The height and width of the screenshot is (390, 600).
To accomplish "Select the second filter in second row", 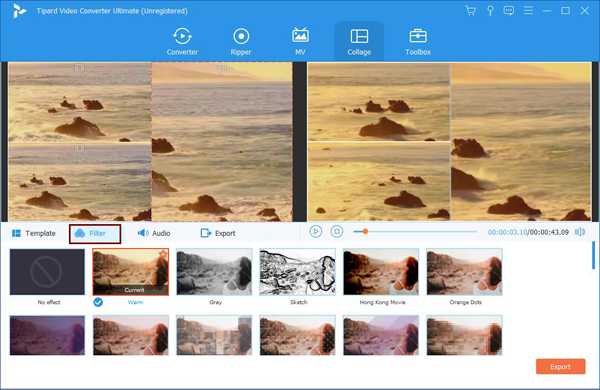I will point(130,335).
